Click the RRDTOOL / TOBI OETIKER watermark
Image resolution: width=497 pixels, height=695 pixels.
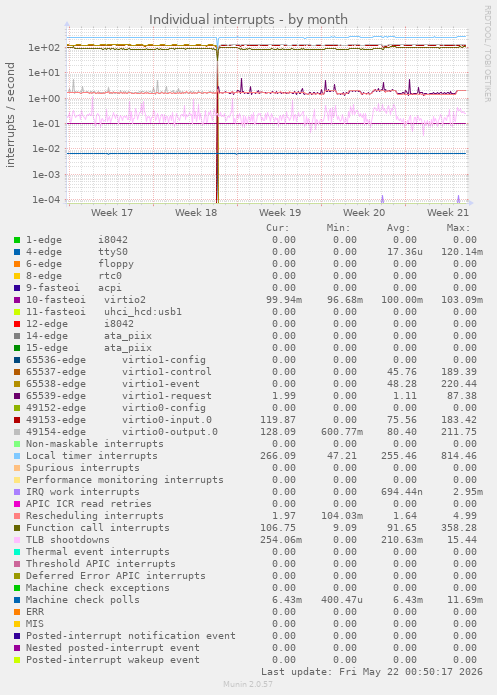pyautogui.click(x=487, y=54)
